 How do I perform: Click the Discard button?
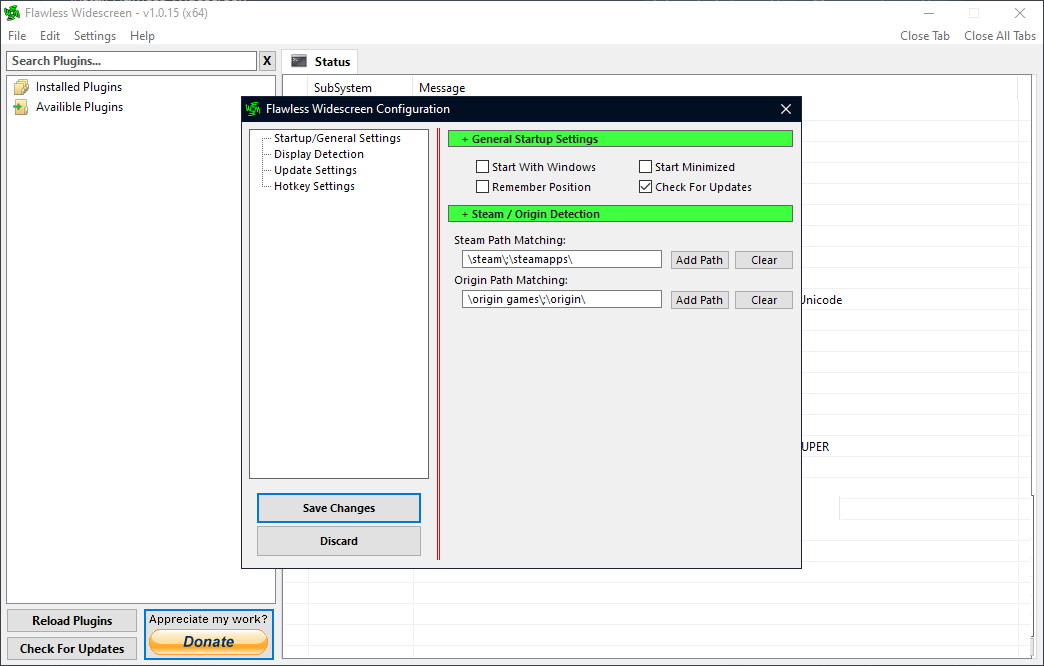coord(339,541)
